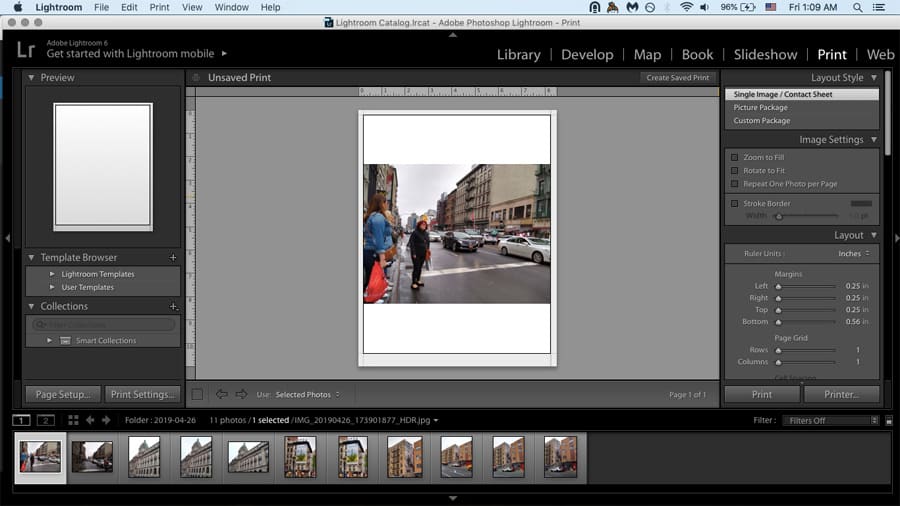Screen dimensions: 900x506
Task: Click the Printer... button
Action: 841,394
